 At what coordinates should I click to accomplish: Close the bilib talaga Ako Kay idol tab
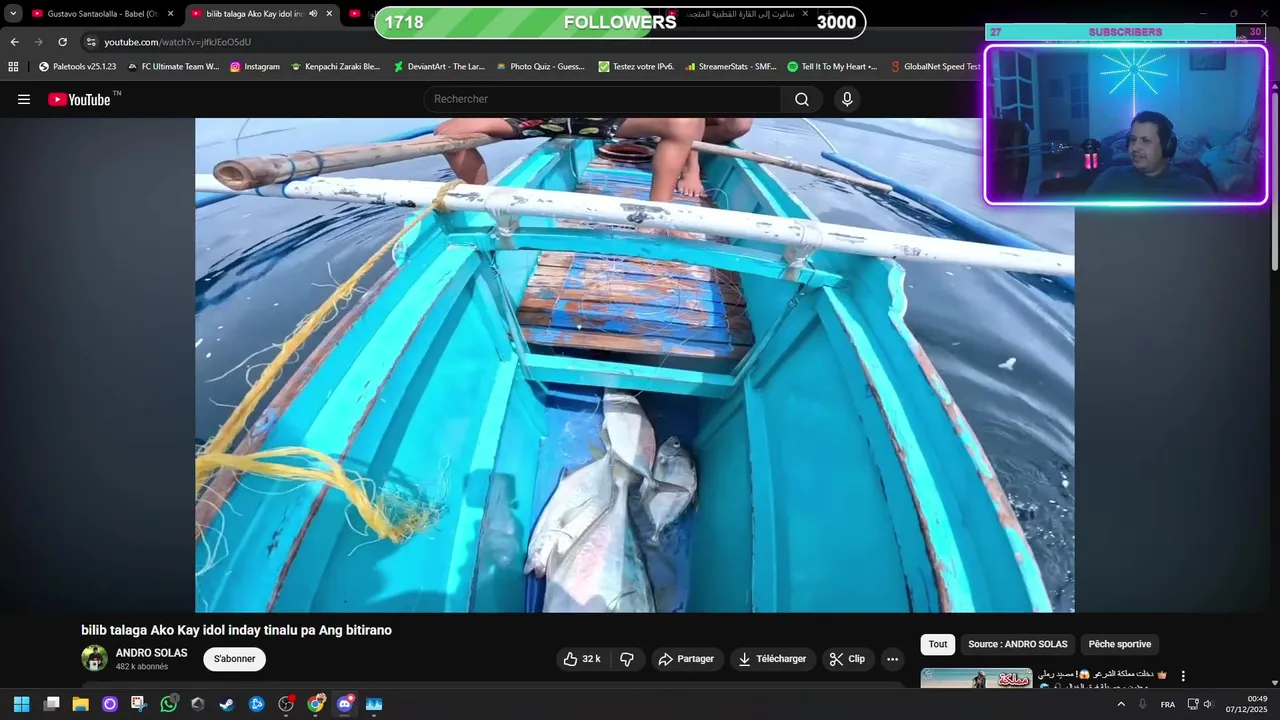pyautogui.click(x=329, y=14)
